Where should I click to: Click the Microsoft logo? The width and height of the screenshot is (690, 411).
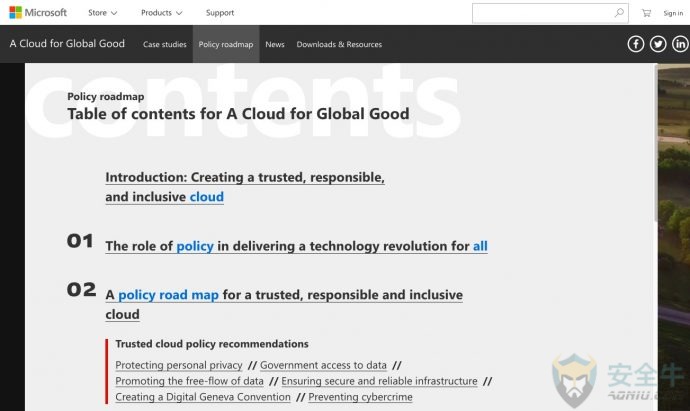[38, 12]
